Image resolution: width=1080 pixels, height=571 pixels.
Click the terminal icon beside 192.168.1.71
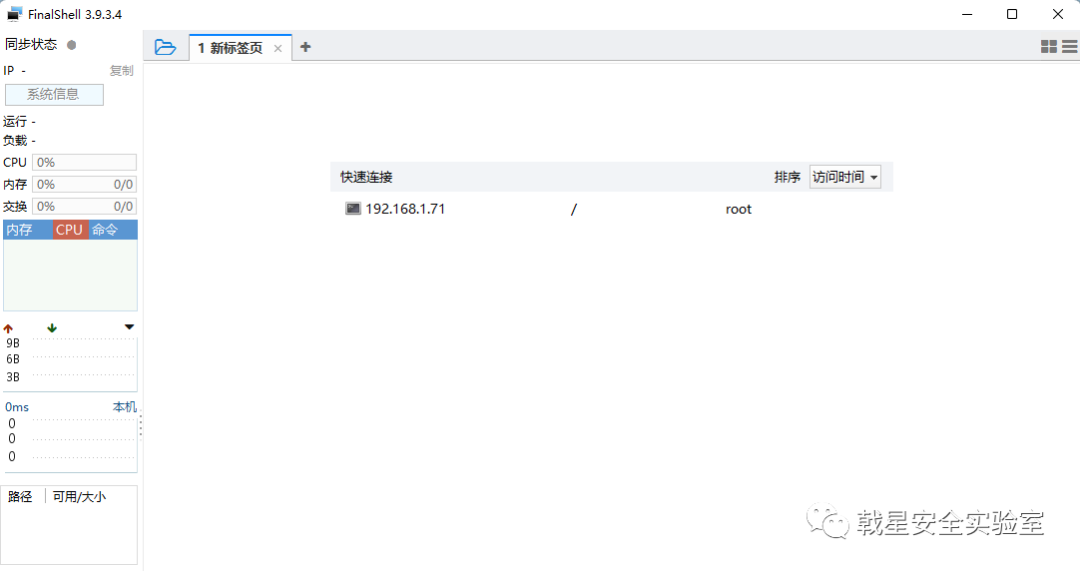pyautogui.click(x=353, y=208)
